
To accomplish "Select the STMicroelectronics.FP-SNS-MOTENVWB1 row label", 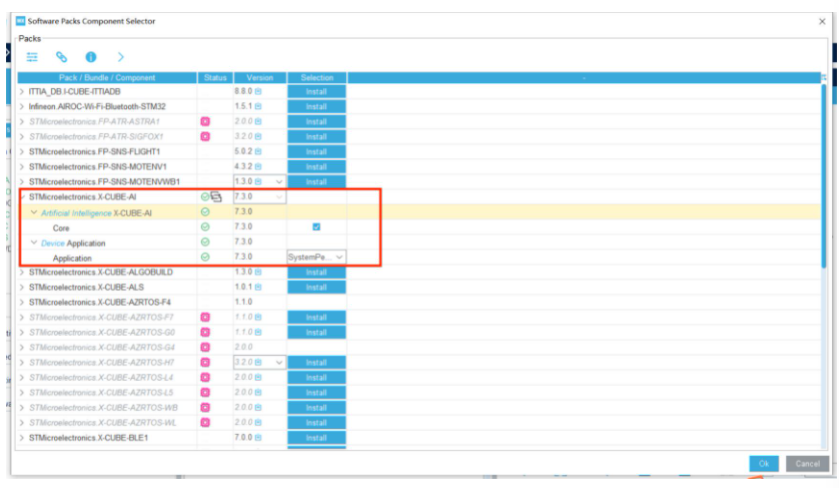I will (x=104, y=182).
